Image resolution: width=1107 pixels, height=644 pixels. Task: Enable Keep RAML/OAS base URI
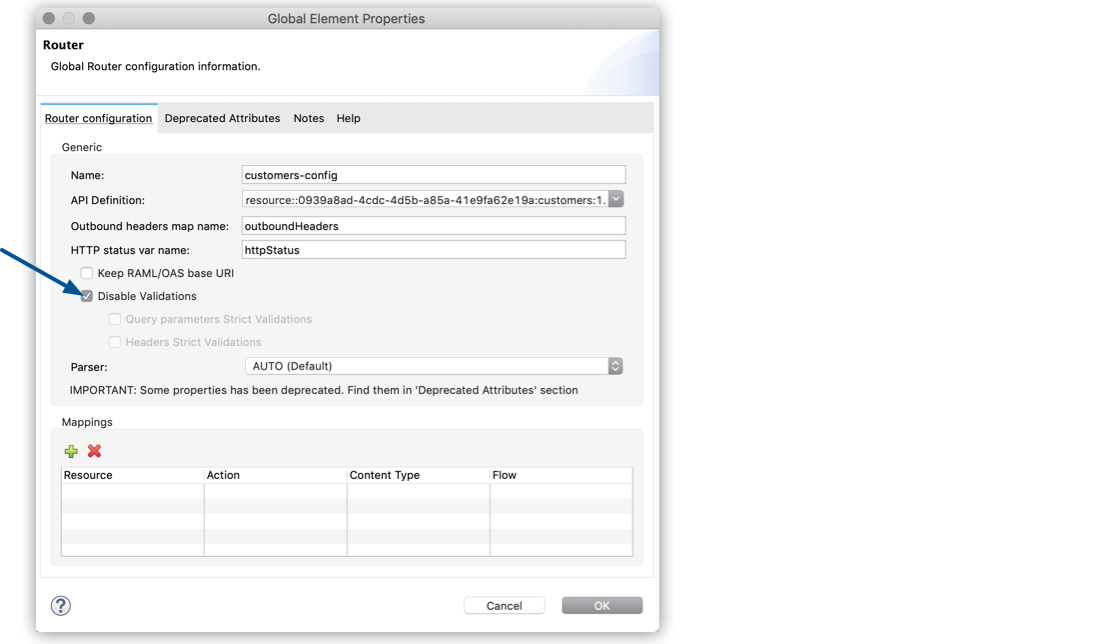[x=86, y=272]
